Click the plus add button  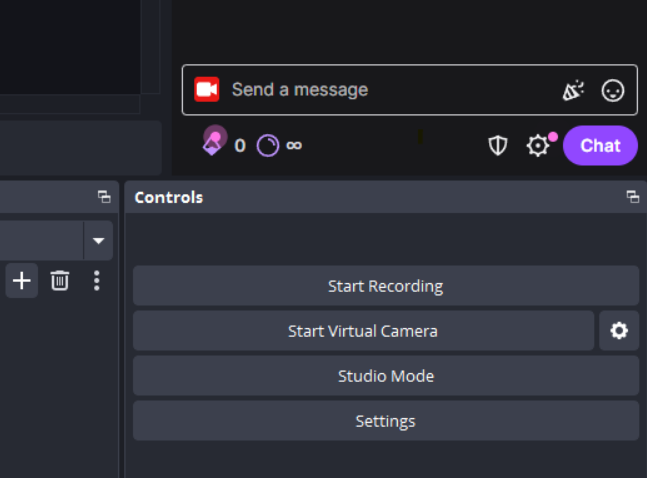click(x=22, y=281)
